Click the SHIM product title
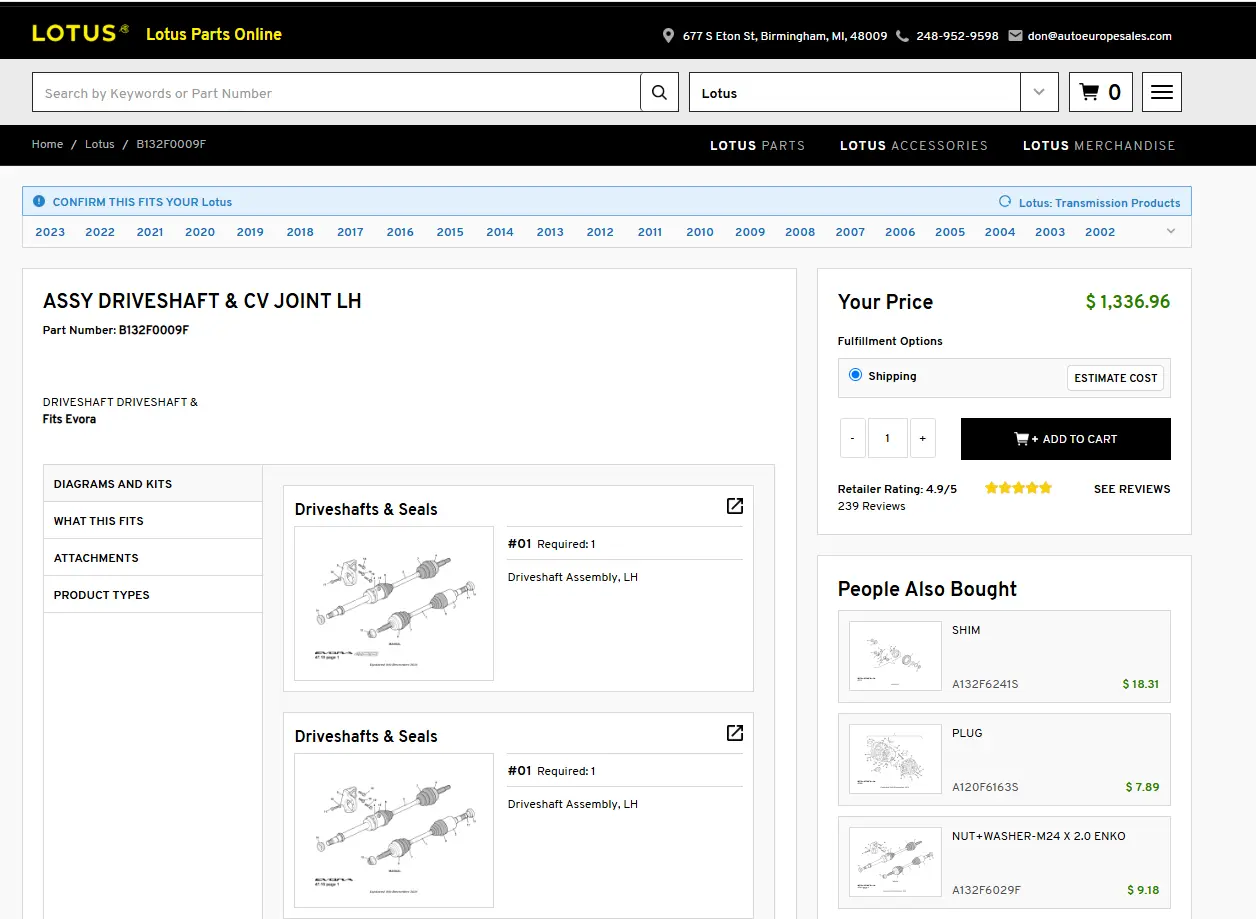Screen dimensions: 1256x919 (x=966, y=630)
